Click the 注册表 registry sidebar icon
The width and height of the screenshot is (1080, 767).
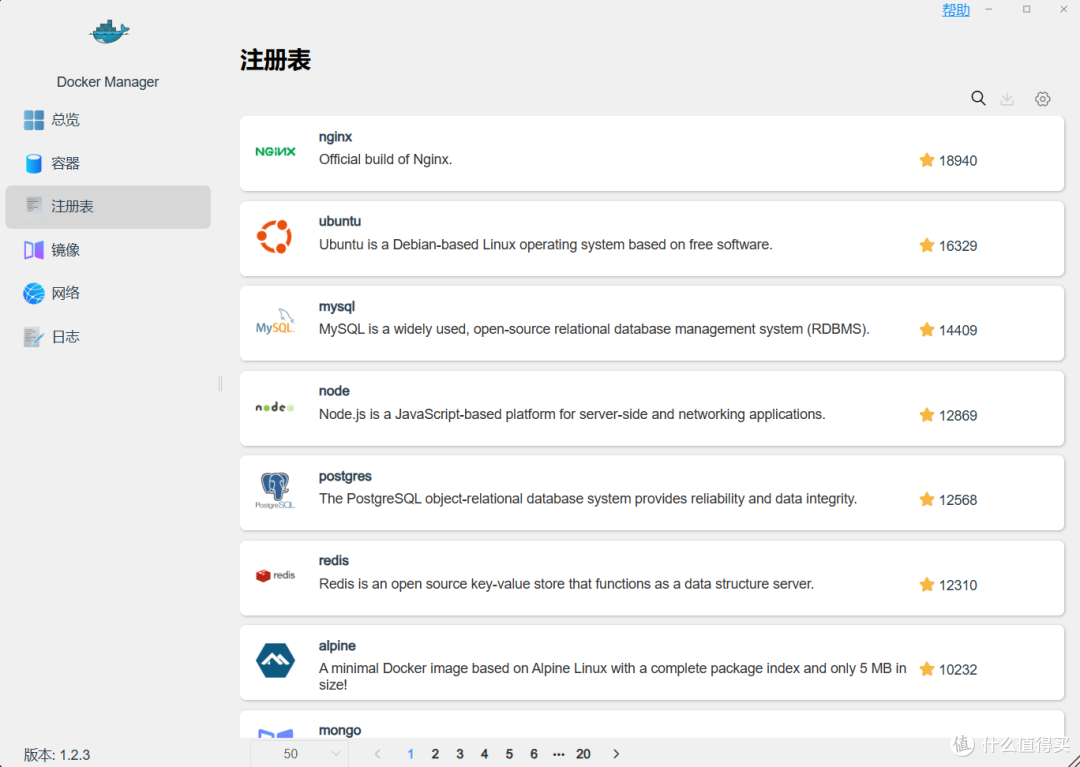click(x=33, y=206)
